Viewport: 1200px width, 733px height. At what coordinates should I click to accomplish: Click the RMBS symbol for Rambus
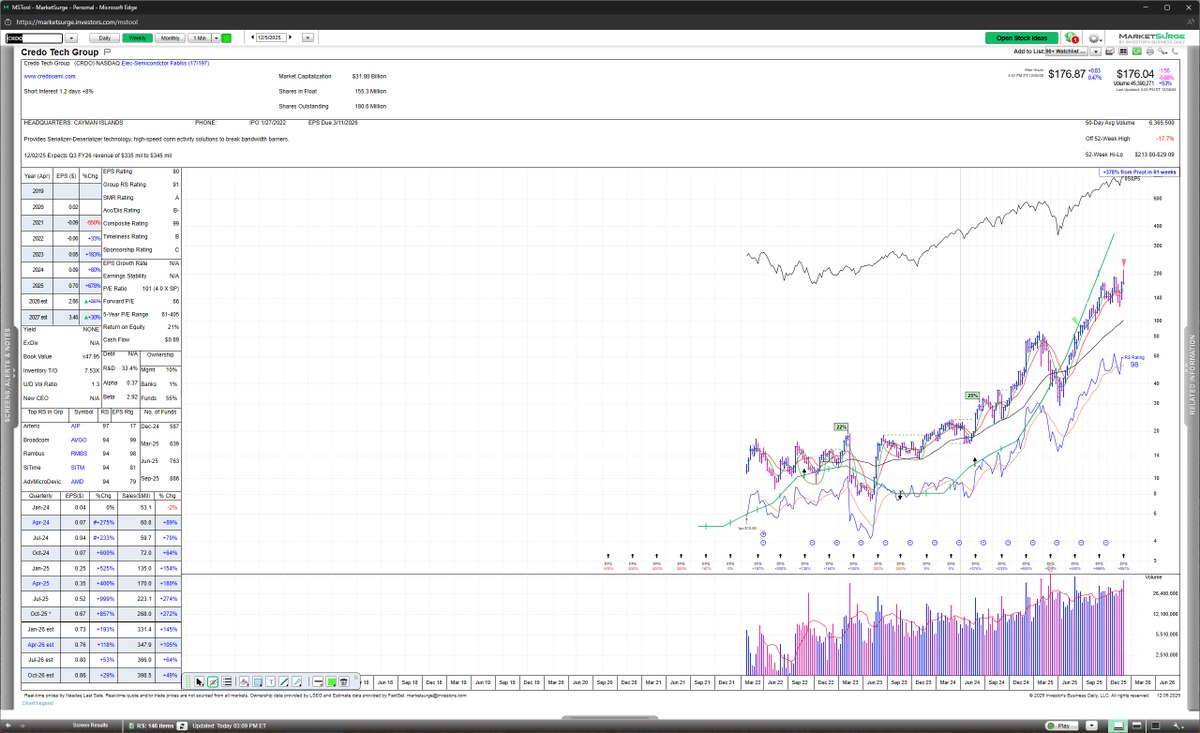pos(78,453)
